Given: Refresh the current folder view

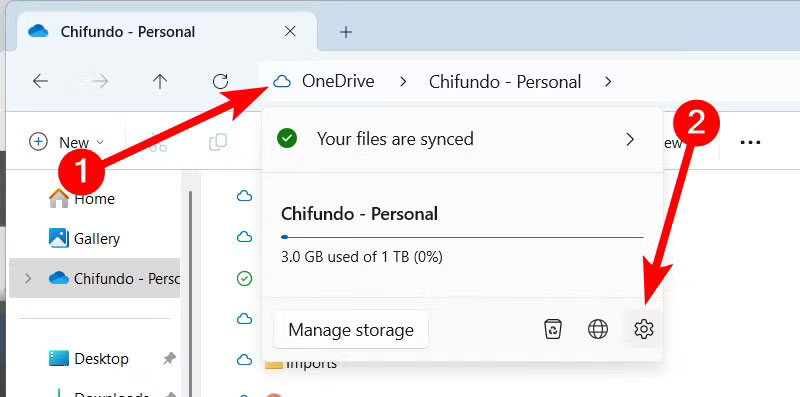Looking at the screenshot, I should (220, 81).
